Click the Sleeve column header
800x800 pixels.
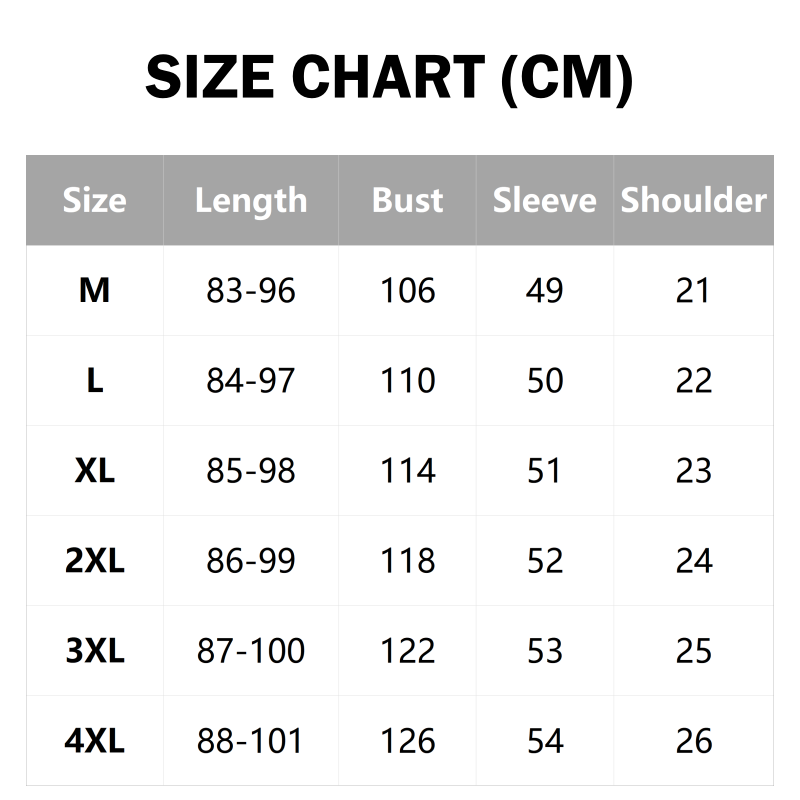[x=544, y=200]
